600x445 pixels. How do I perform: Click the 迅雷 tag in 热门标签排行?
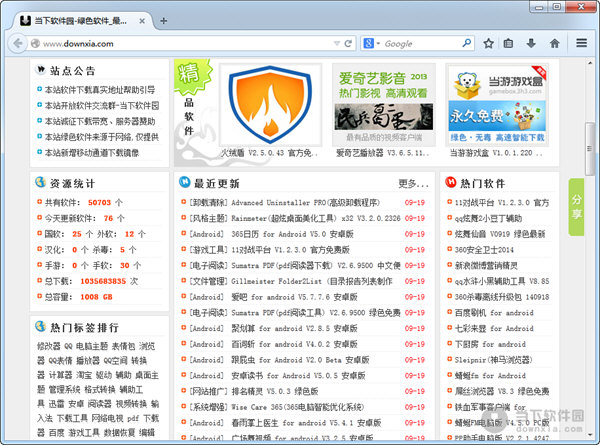pos(57,404)
